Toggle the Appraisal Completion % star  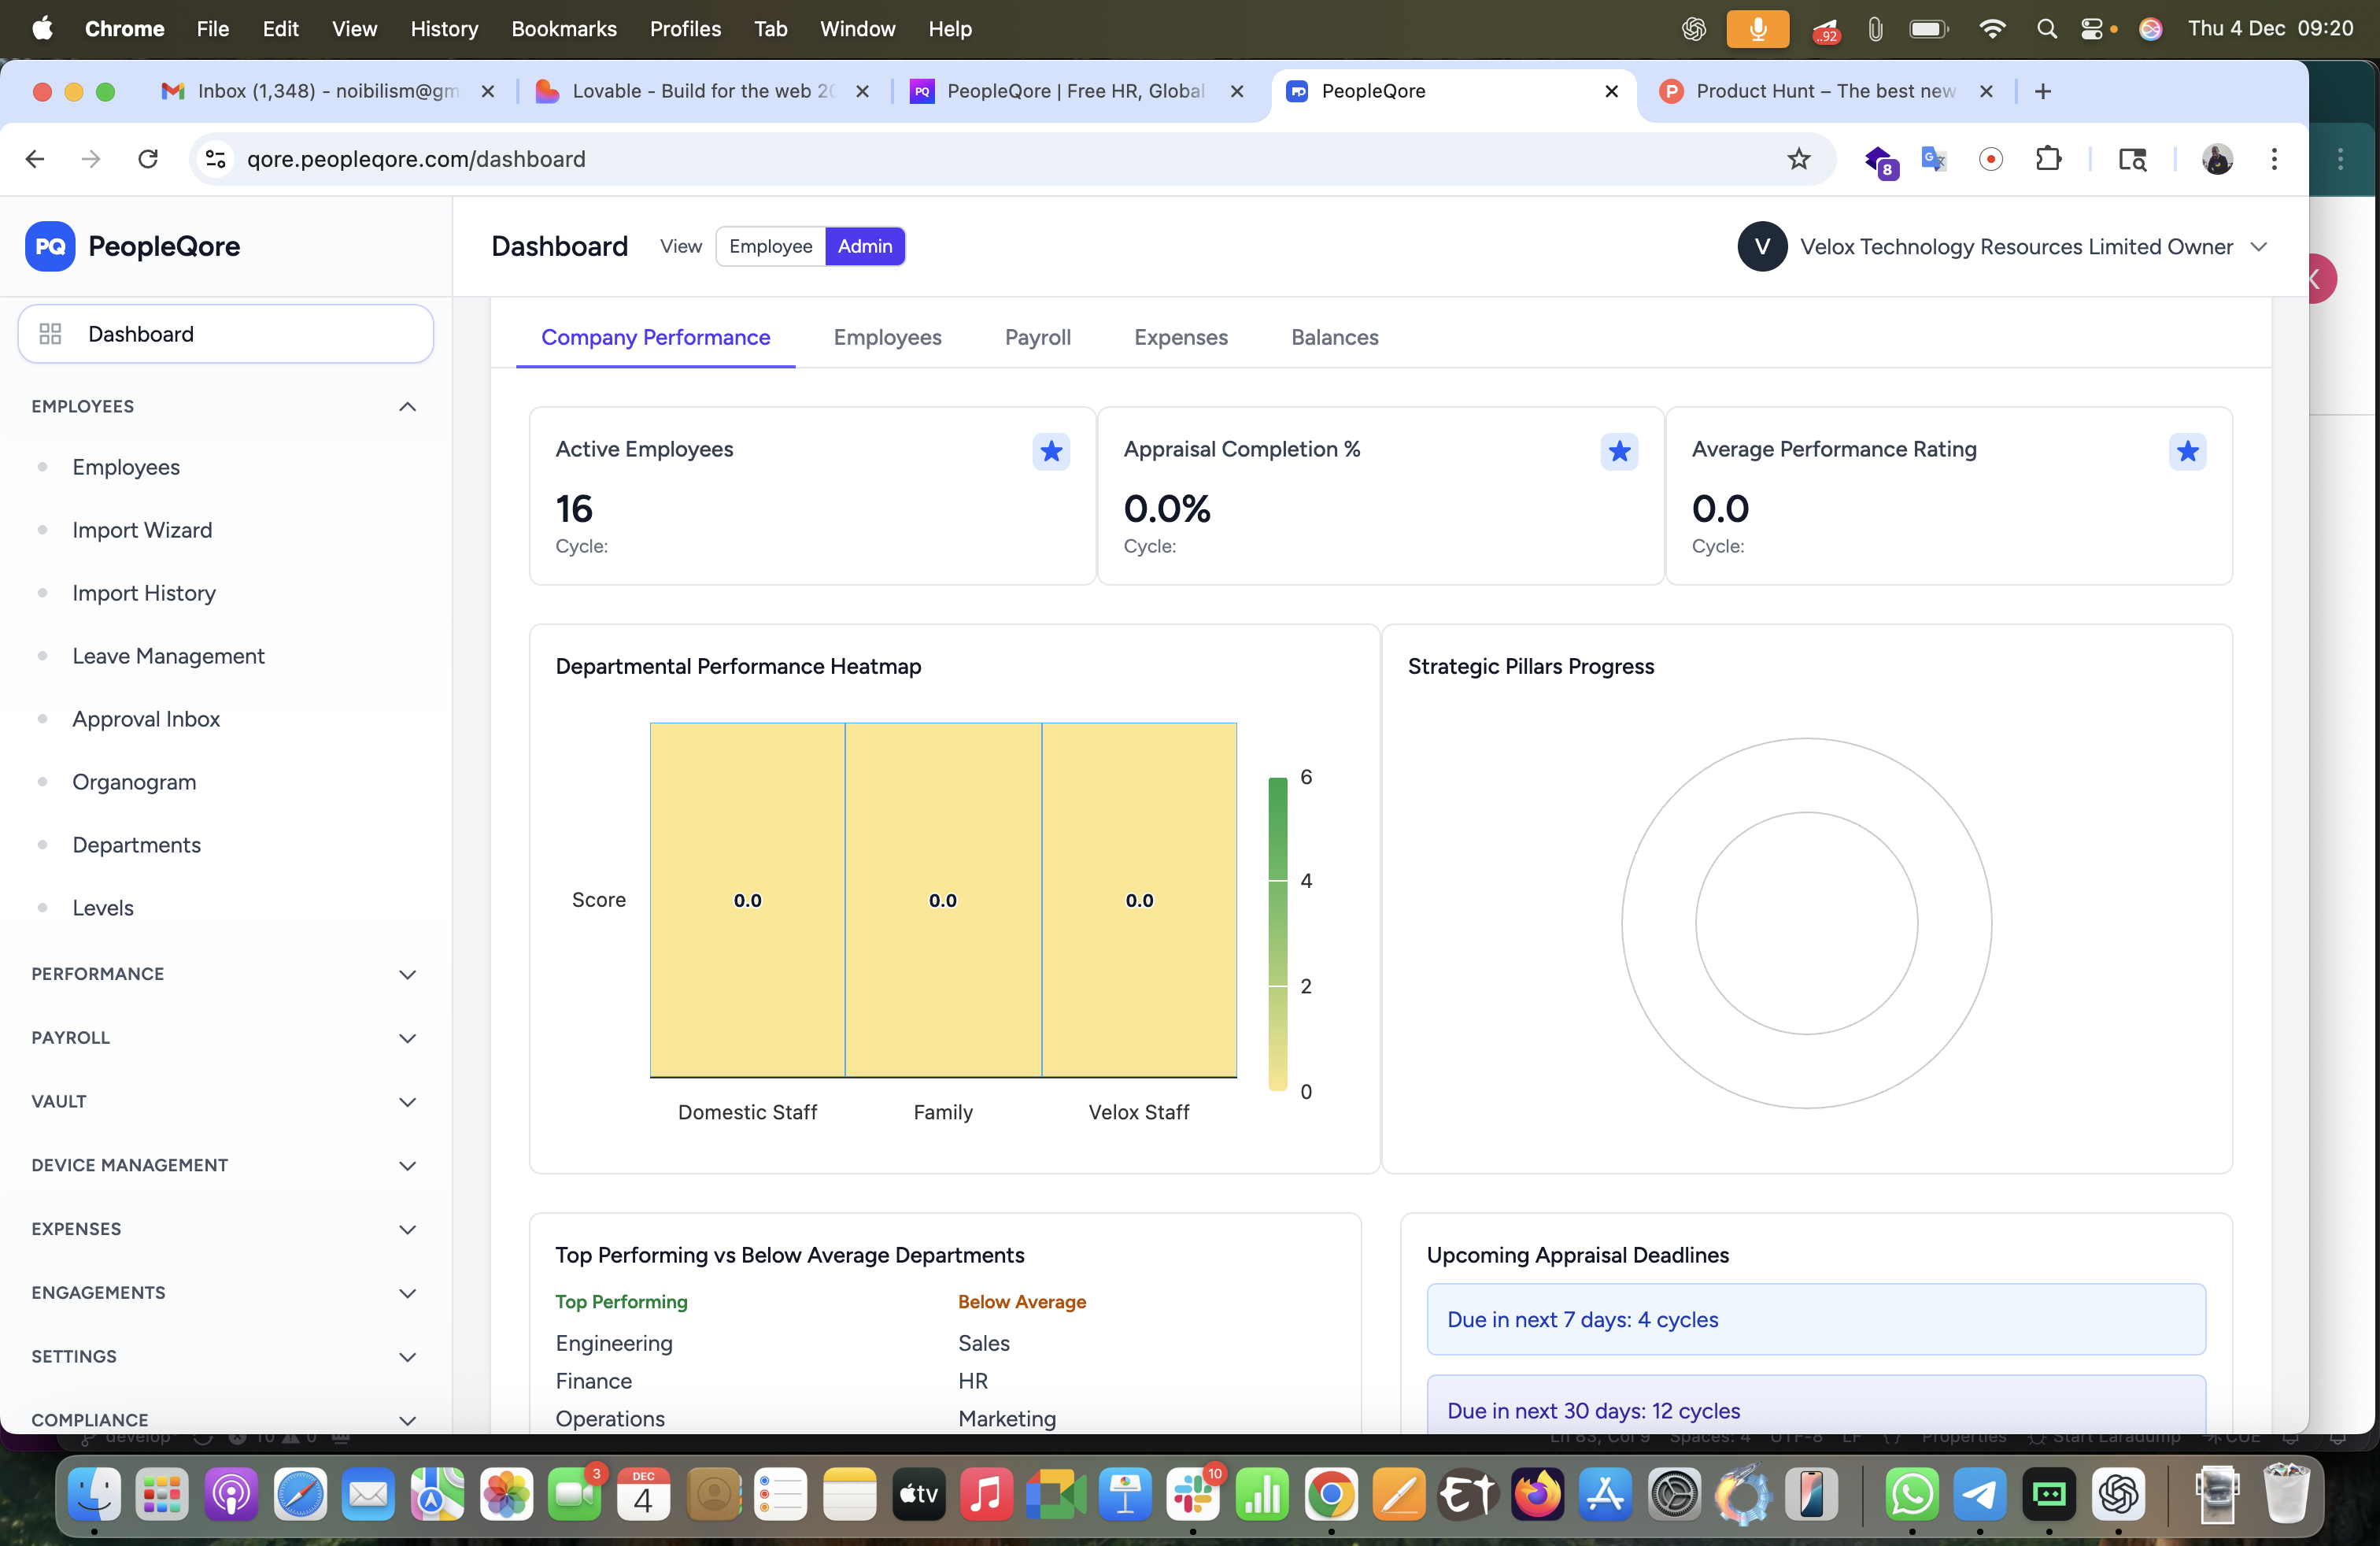tap(1619, 451)
